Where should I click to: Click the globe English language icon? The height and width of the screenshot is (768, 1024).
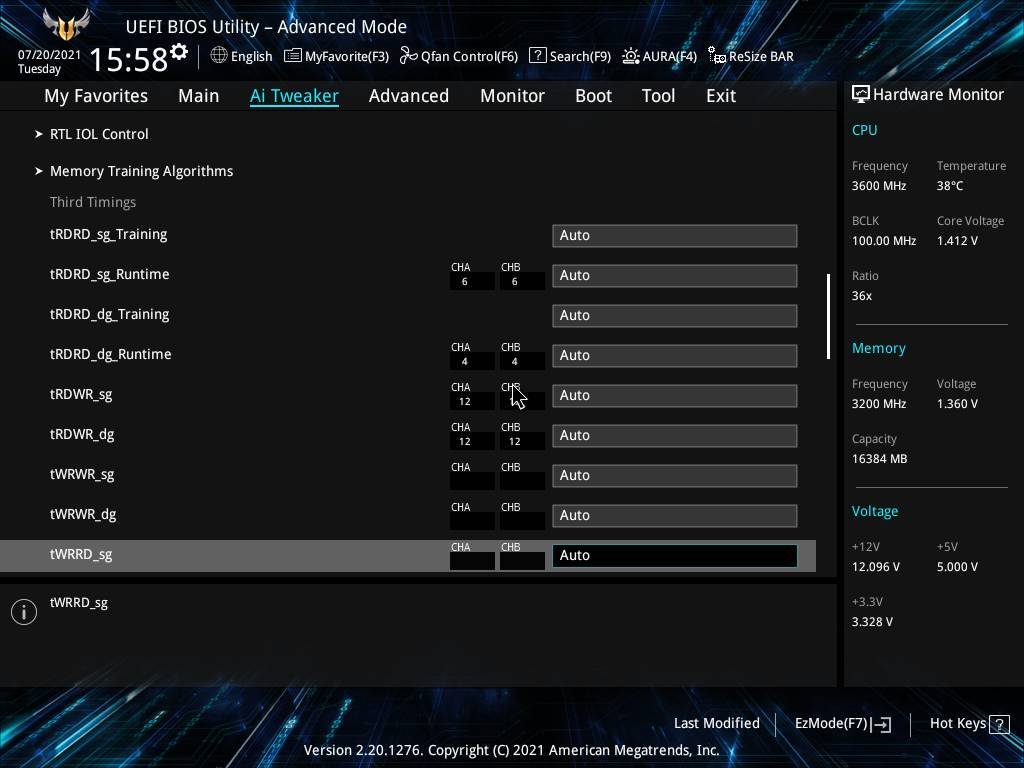tap(219, 56)
